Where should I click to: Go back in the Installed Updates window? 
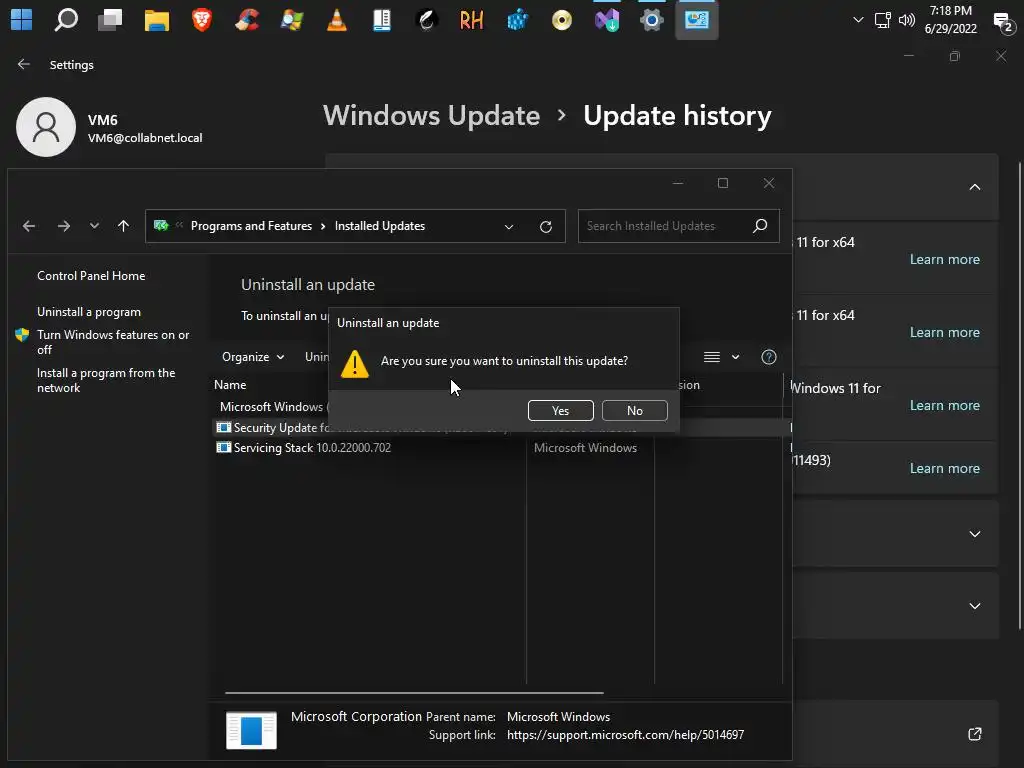tap(29, 226)
